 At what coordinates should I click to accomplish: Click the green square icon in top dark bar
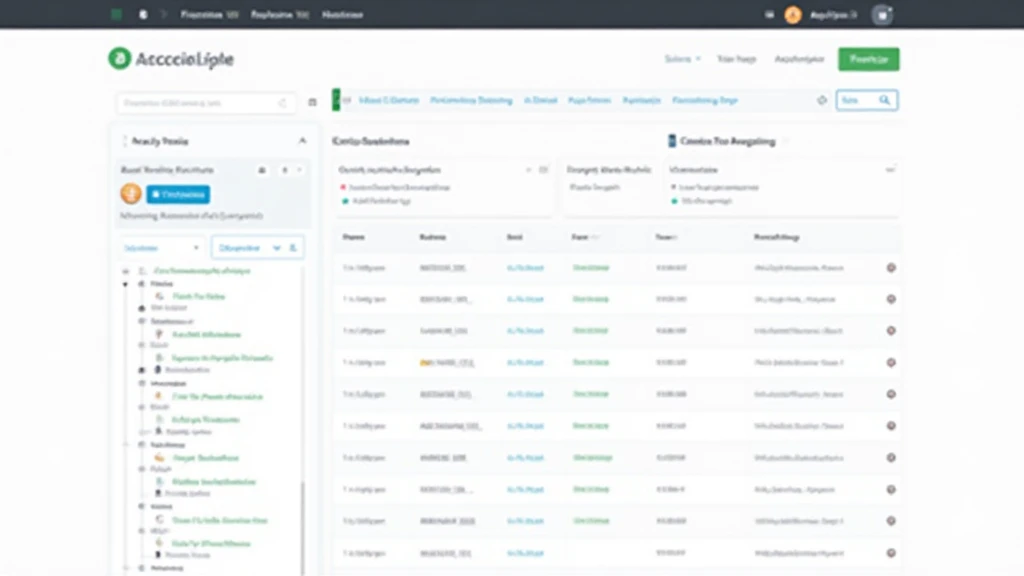tap(116, 15)
